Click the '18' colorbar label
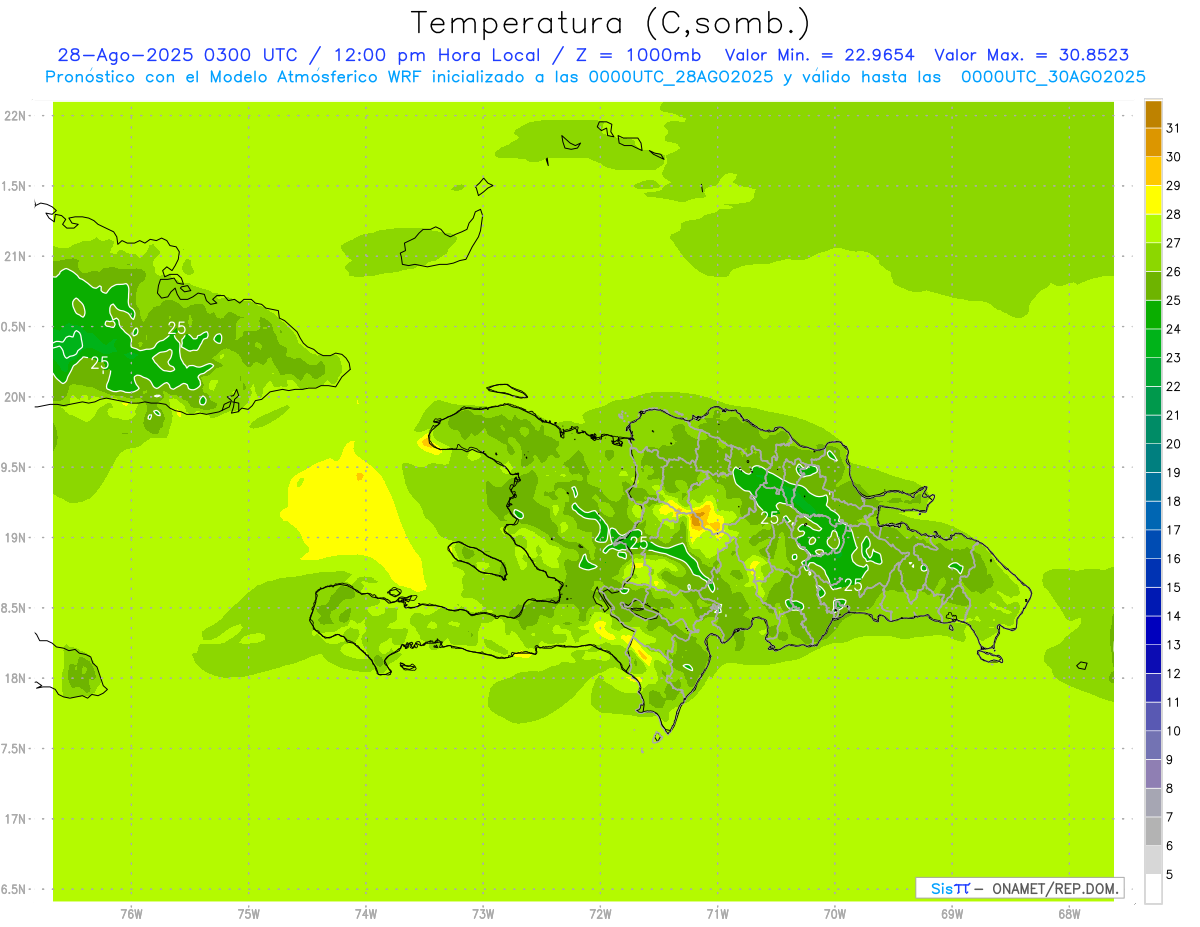The width and height of the screenshot is (1200, 927). tap(1174, 501)
